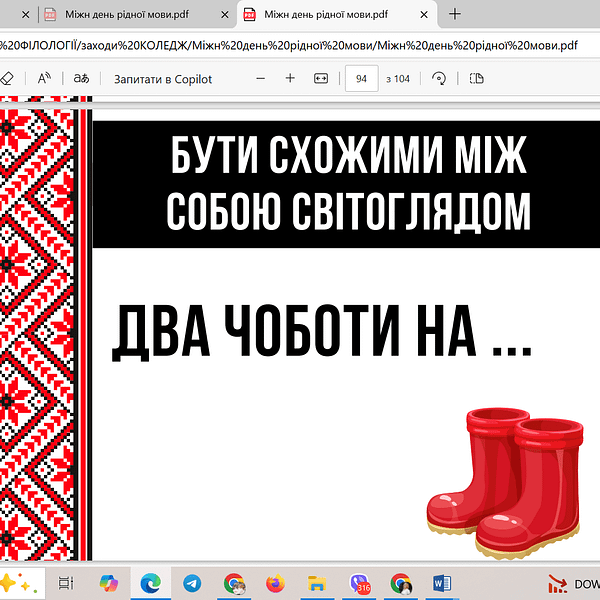Open Telegram from the taskbar
600x600 pixels.
click(x=191, y=582)
